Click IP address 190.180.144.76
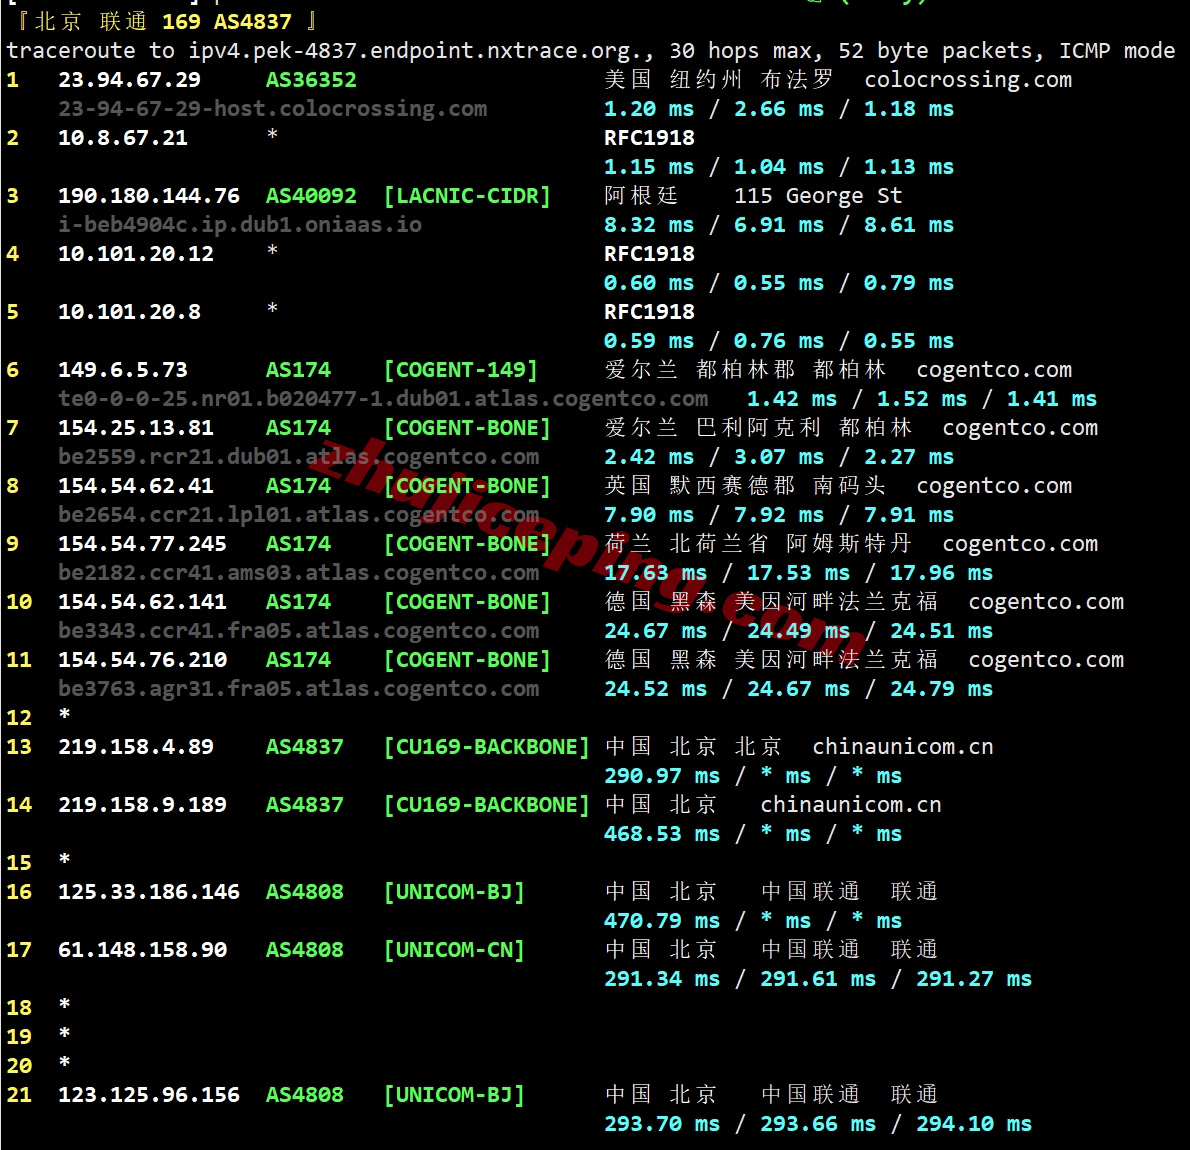 pos(149,196)
